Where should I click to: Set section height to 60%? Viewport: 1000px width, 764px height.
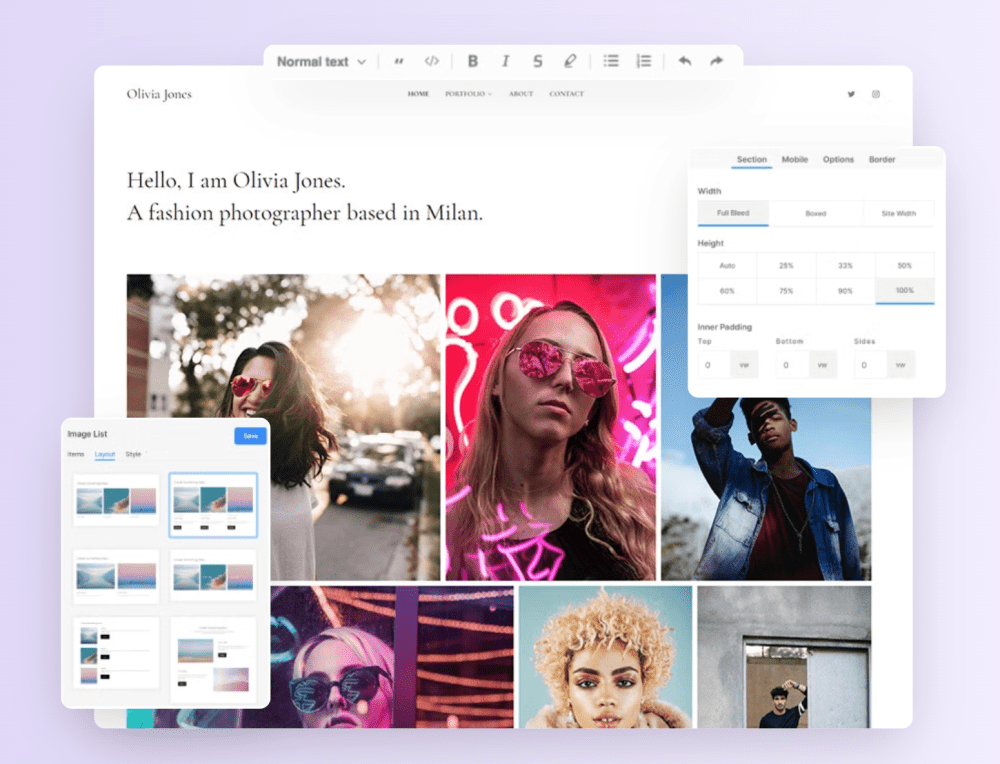click(727, 291)
